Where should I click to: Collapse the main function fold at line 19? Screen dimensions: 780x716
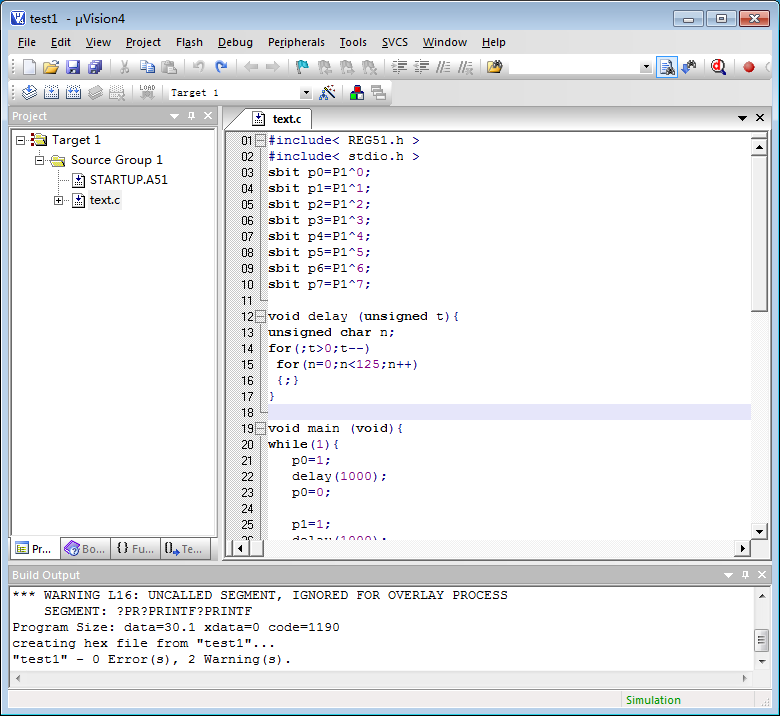[x=260, y=428]
